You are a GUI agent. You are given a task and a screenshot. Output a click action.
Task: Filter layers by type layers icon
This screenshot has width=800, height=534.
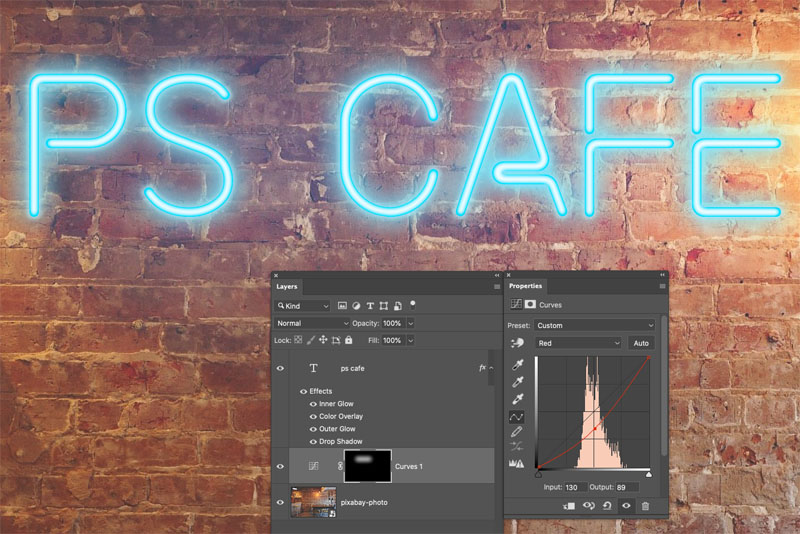(370, 306)
